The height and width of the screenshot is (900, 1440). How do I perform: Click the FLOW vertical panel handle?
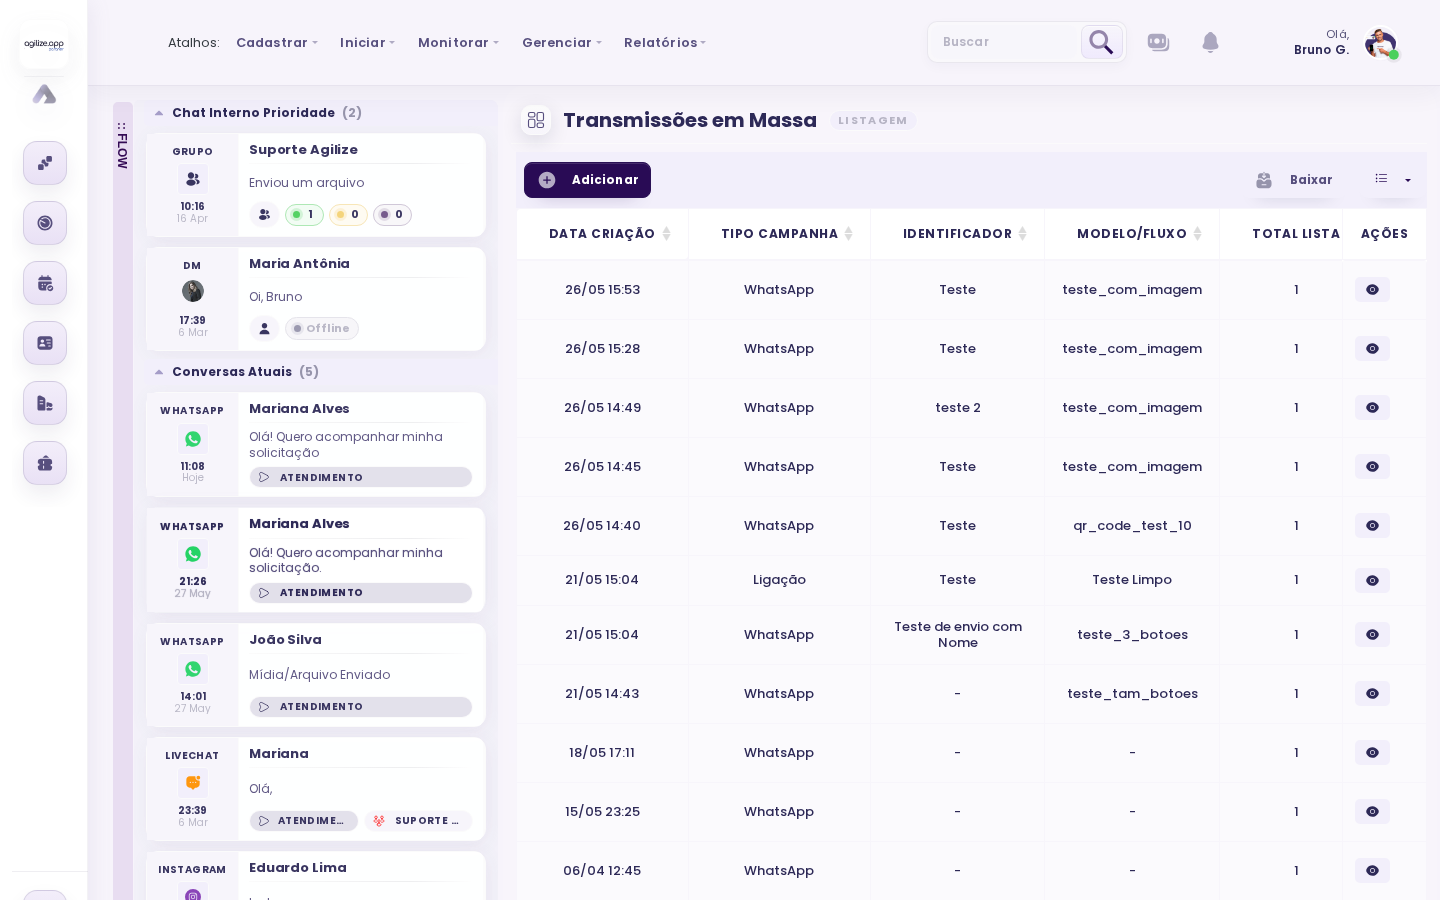click(x=122, y=146)
